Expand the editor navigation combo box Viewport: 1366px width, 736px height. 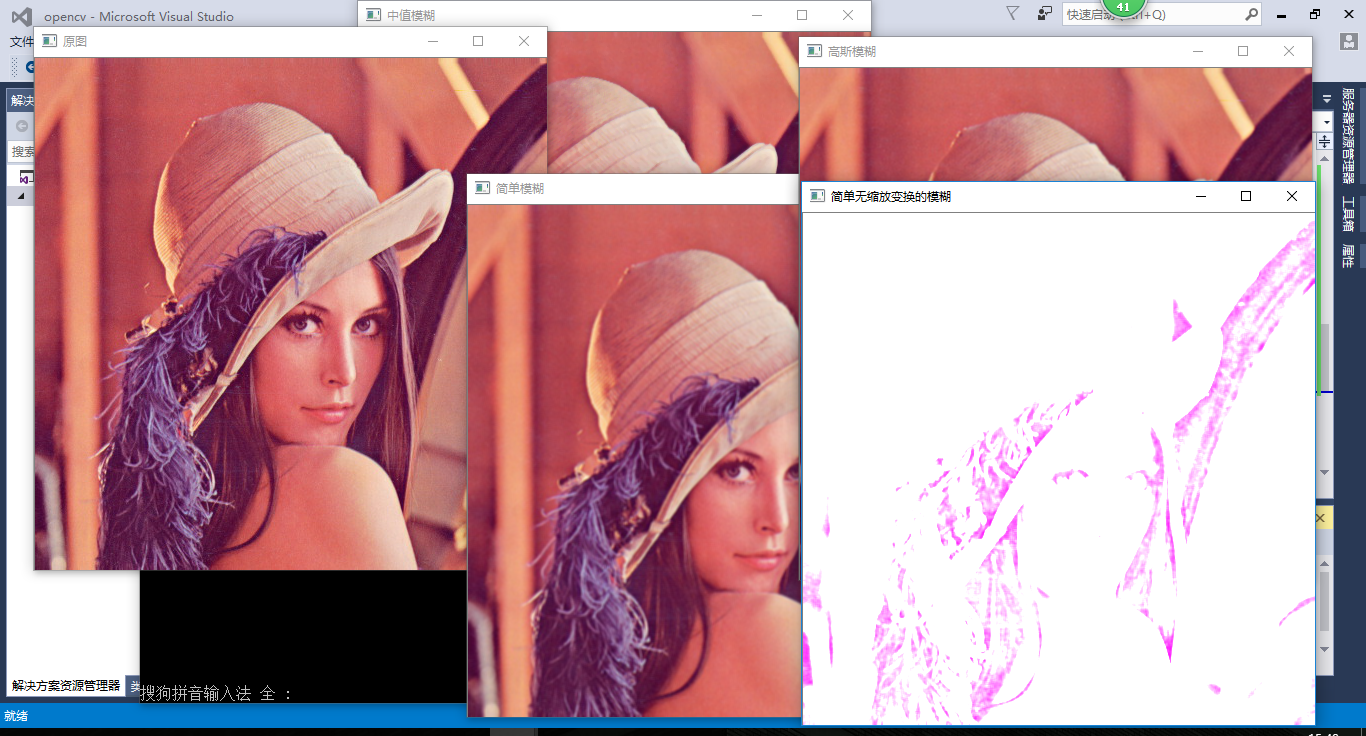(x=1326, y=122)
